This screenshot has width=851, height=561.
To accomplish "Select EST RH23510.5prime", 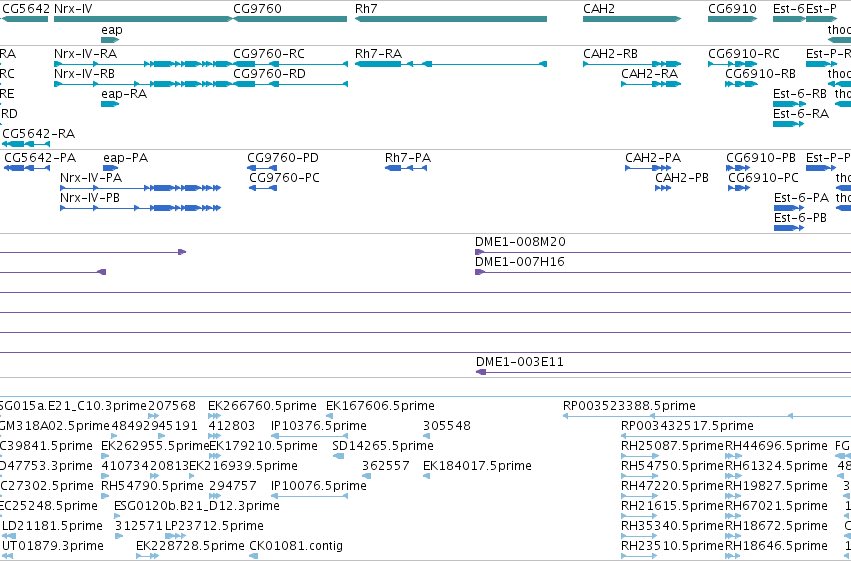I will click(639, 556).
